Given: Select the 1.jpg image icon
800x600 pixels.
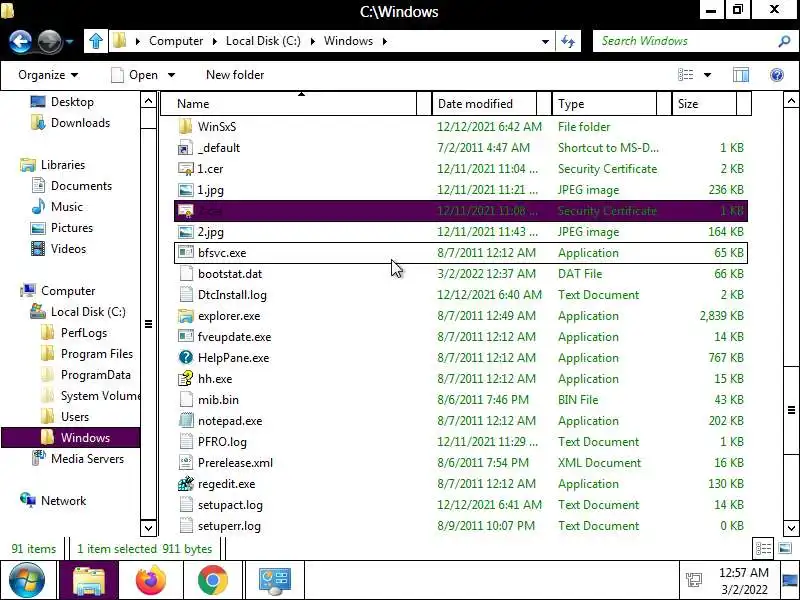Looking at the screenshot, I should 186,190.
